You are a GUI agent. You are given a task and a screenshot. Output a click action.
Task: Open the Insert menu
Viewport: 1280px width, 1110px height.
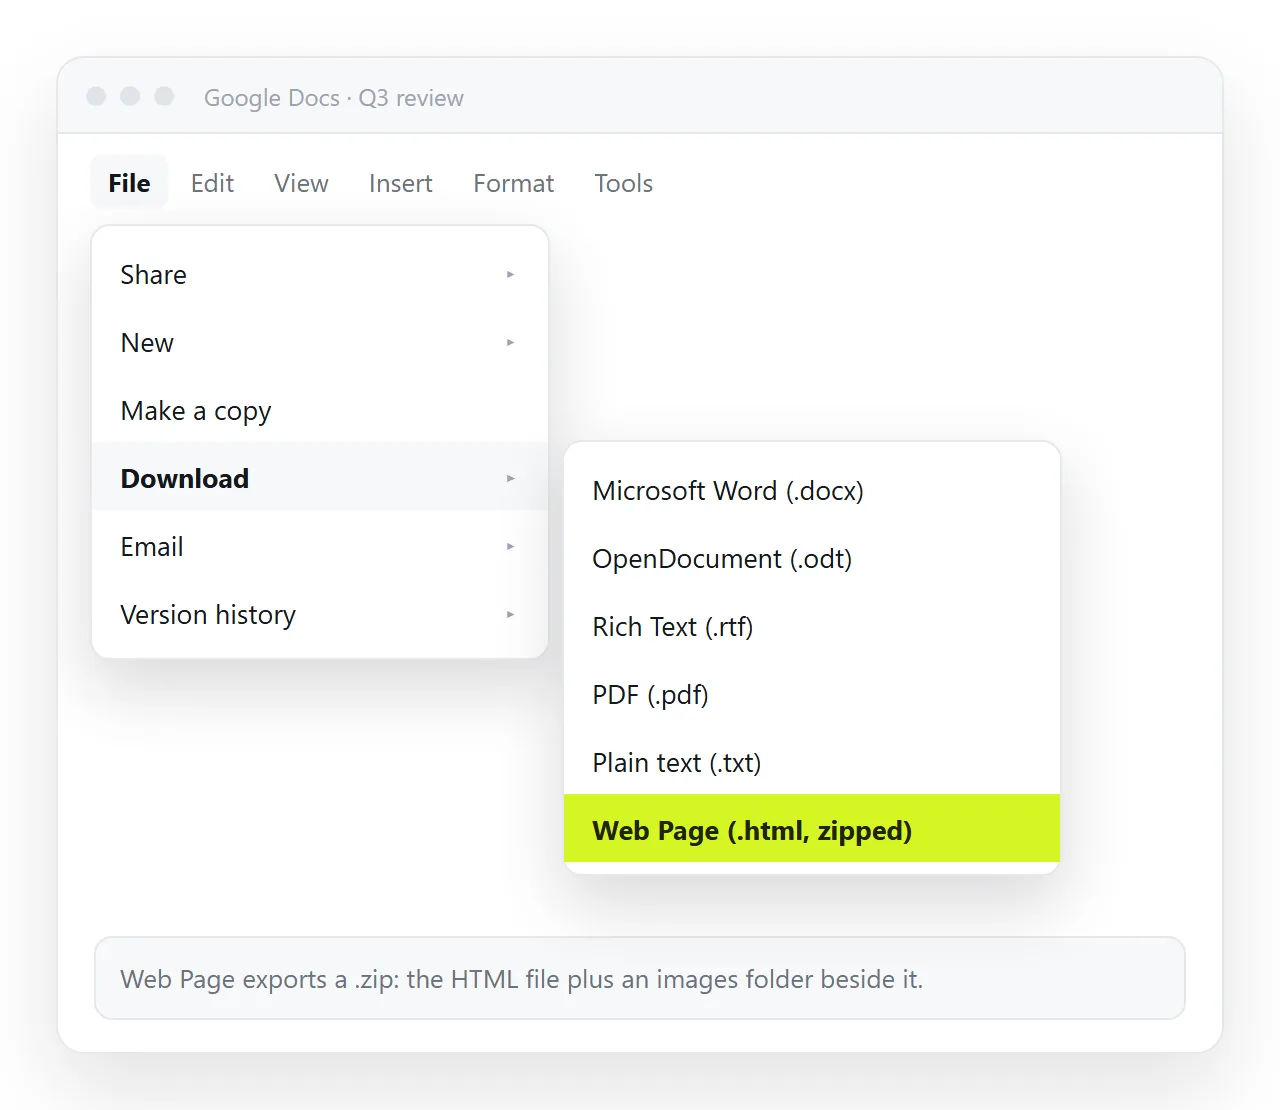400,183
